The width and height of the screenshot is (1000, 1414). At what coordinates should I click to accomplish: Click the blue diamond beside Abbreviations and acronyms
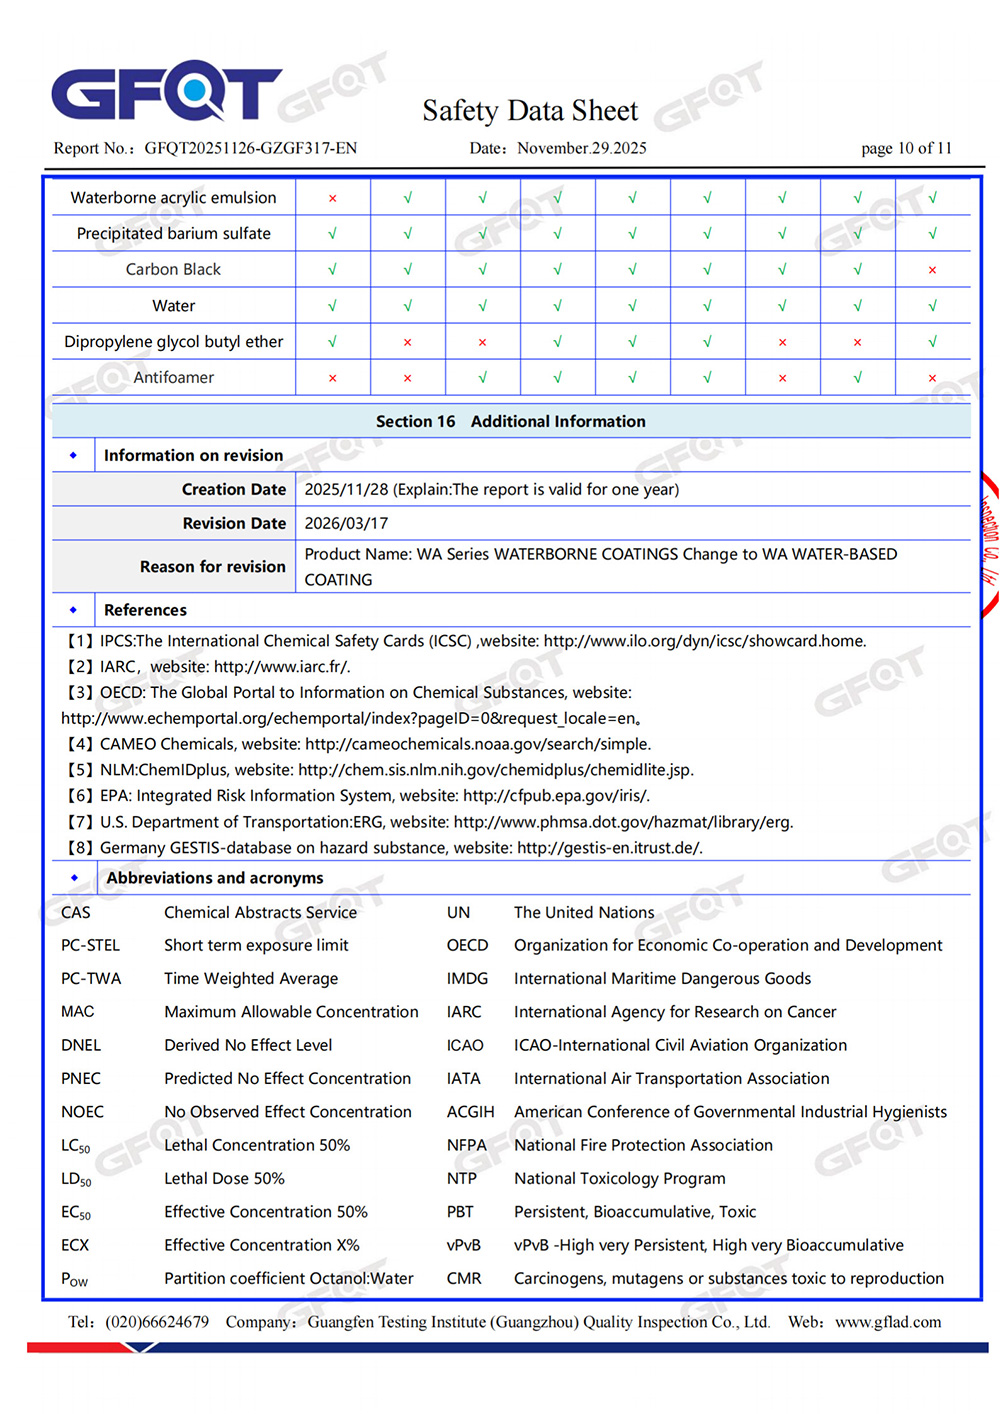73,878
